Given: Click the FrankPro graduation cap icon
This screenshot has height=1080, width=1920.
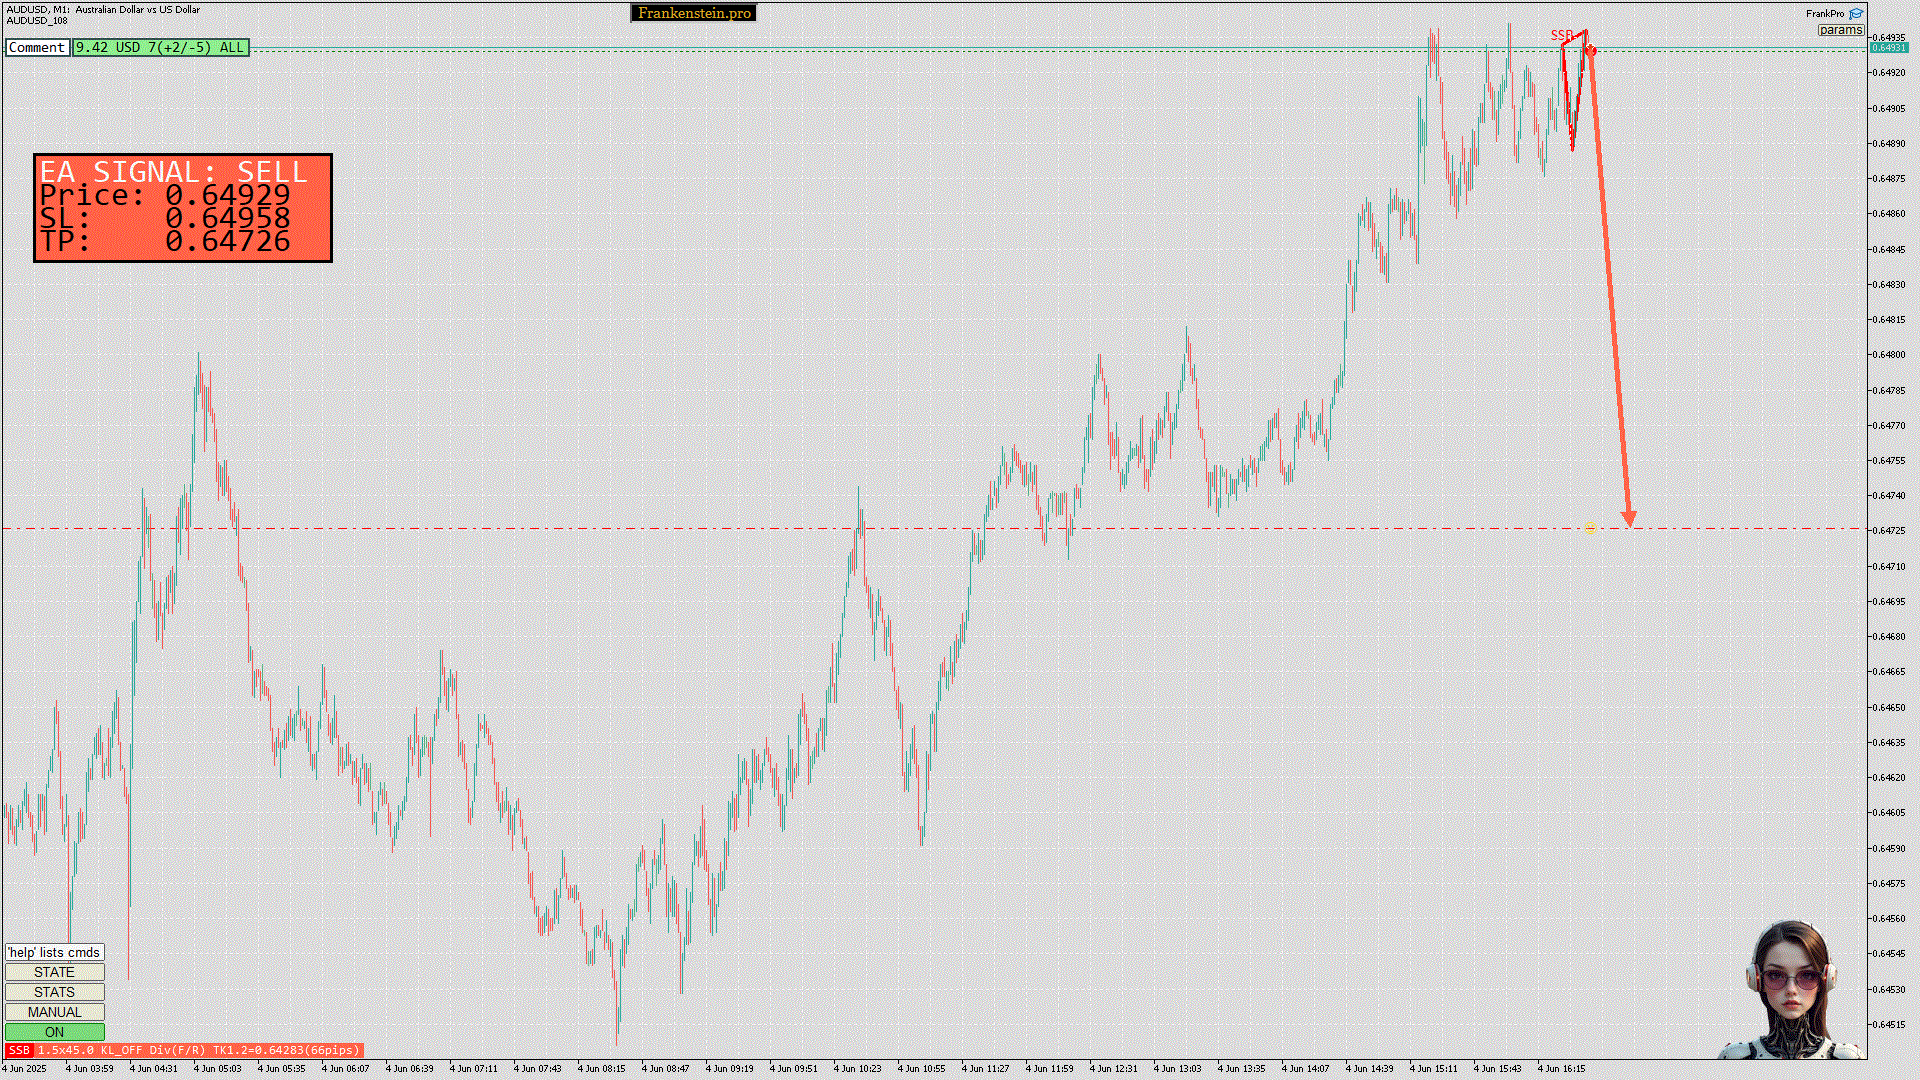Looking at the screenshot, I should pos(1856,14).
